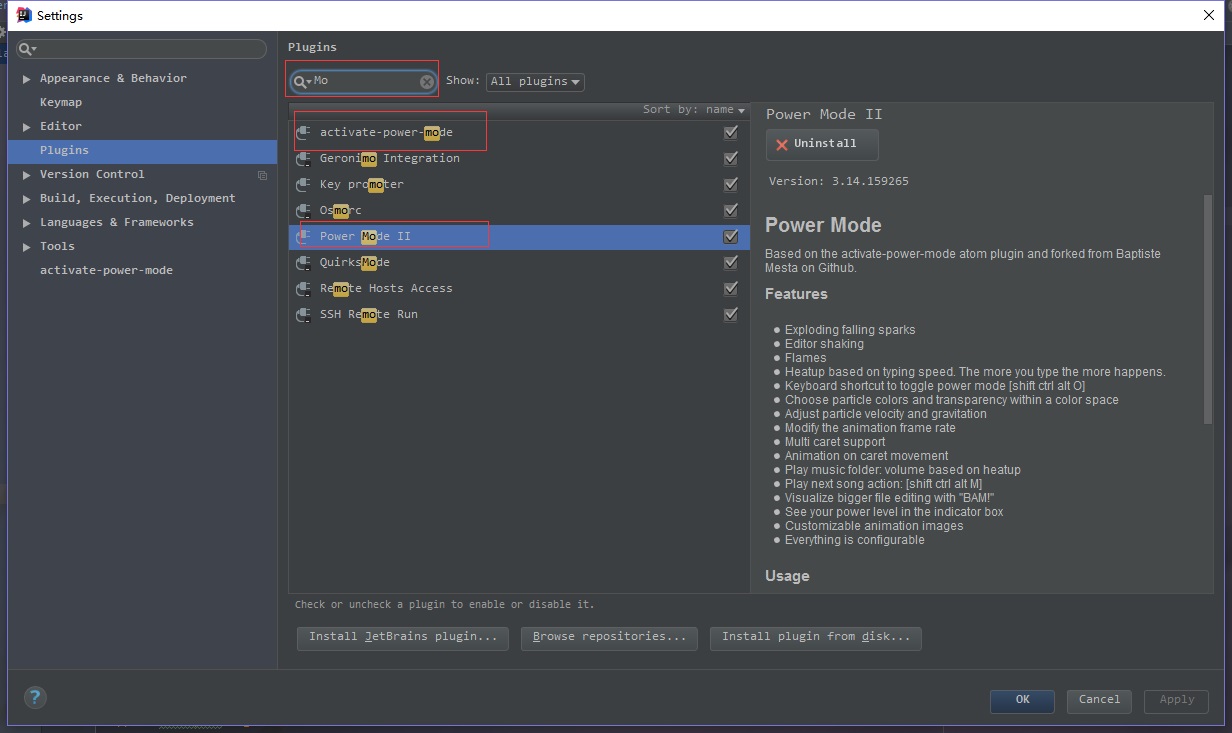The height and width of the screenshot is (733, 1232).
Task: Select the Geronimo Integration plugin row
Action: point(518,159)
